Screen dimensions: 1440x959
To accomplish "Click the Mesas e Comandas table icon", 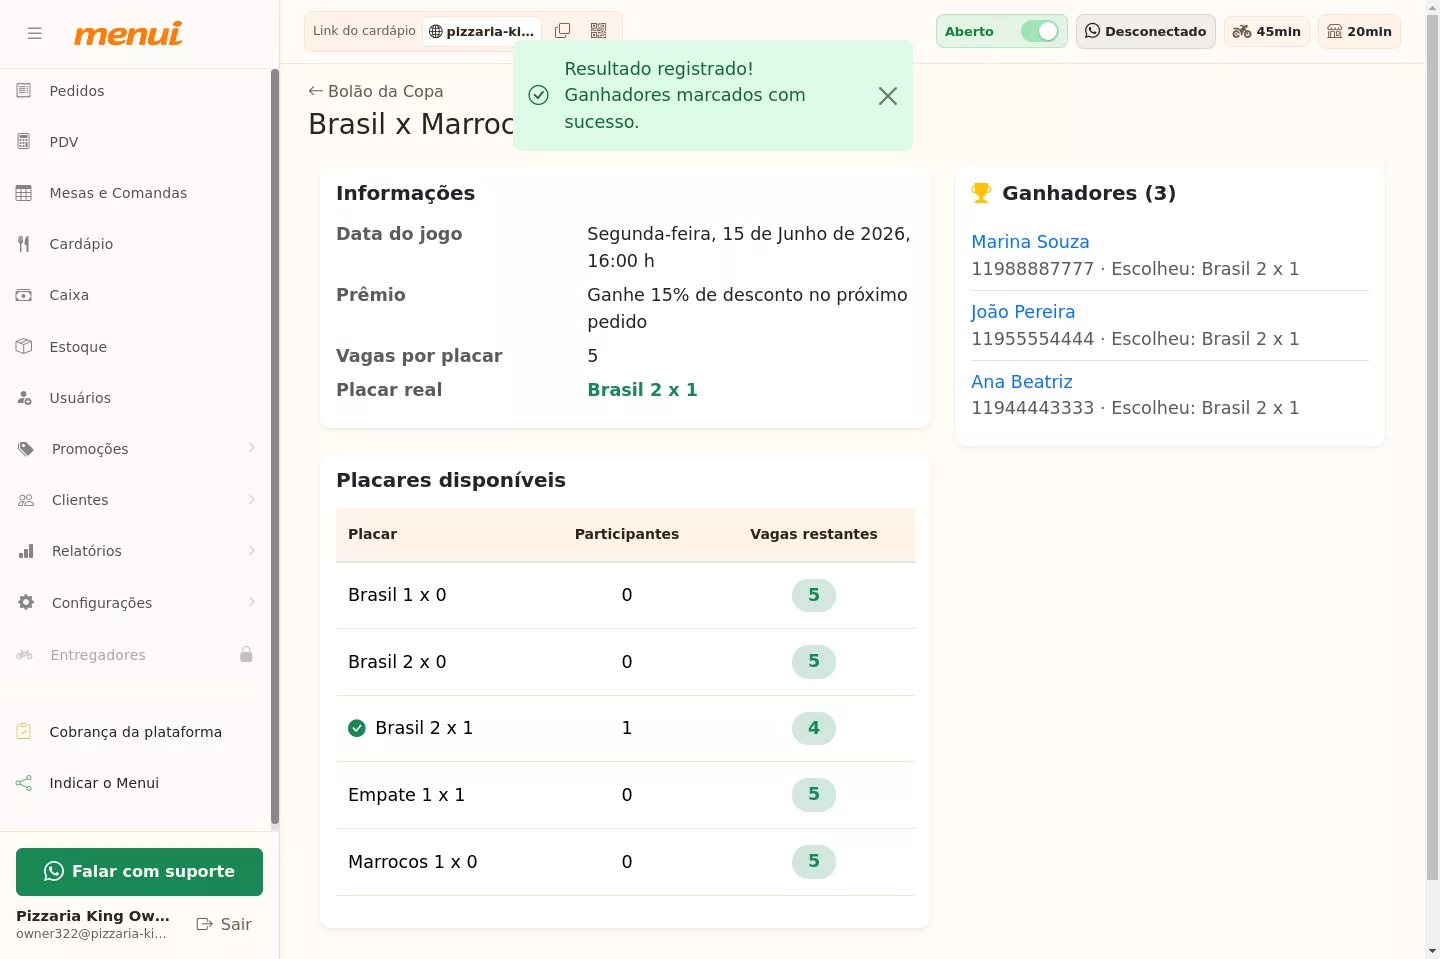I will point(24,193).
